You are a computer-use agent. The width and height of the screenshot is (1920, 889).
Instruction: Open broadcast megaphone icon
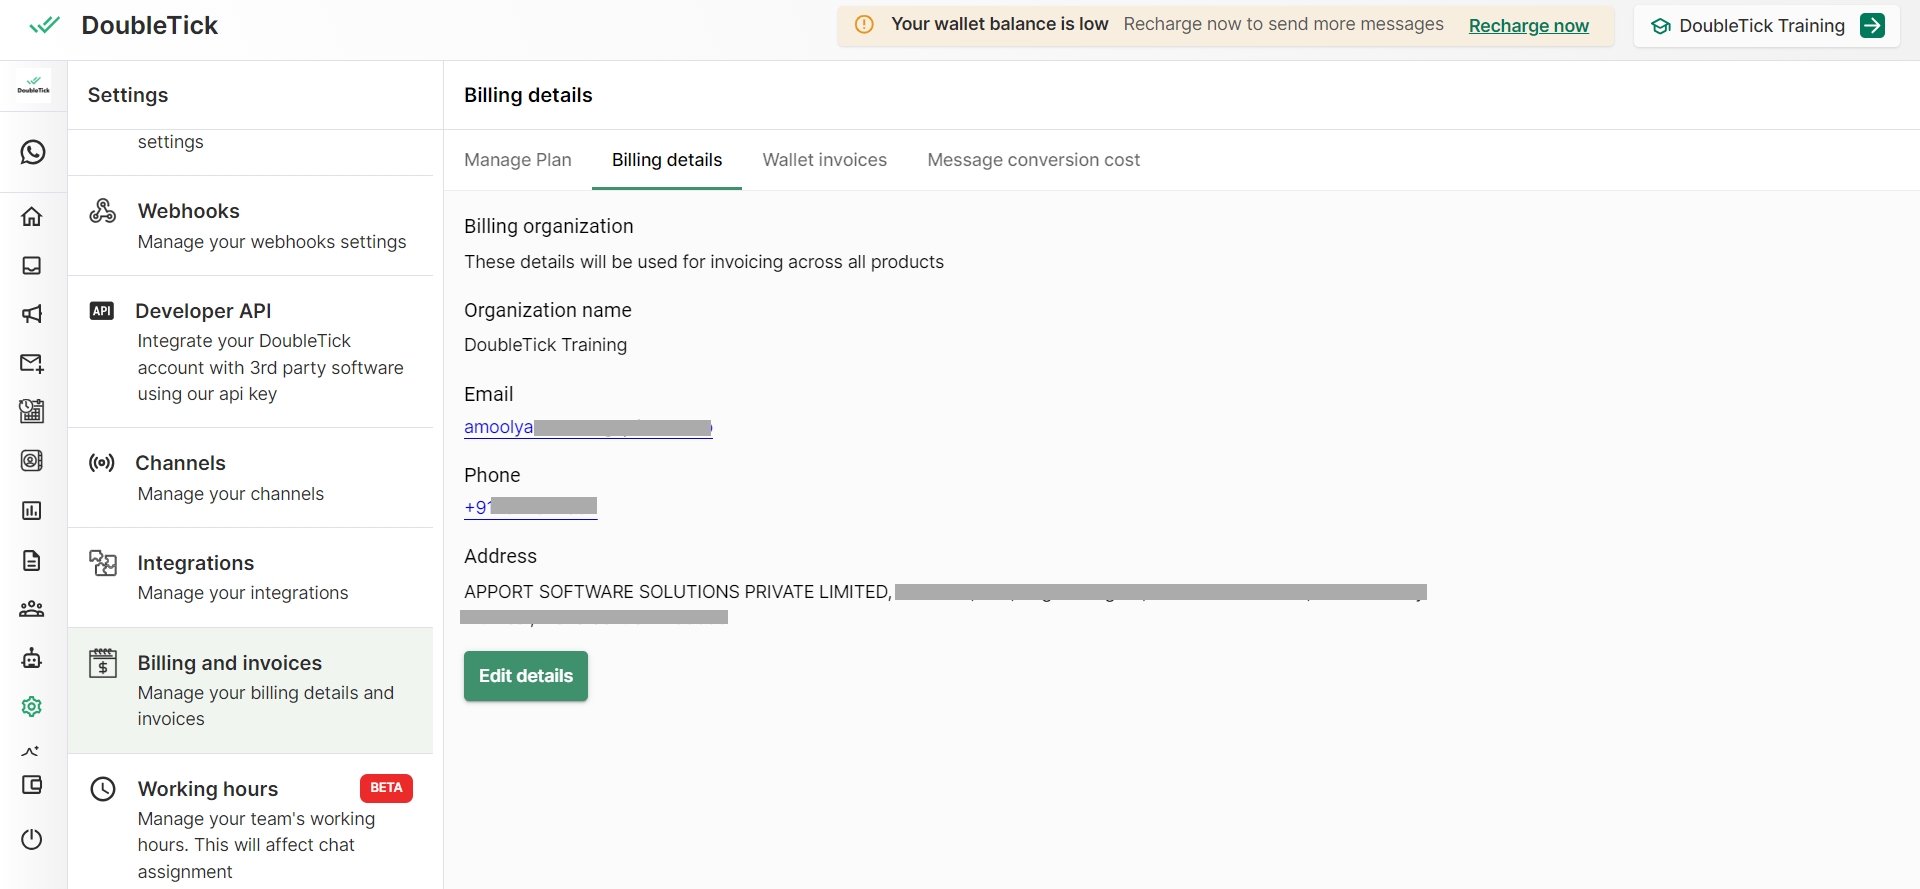[32, 314]
